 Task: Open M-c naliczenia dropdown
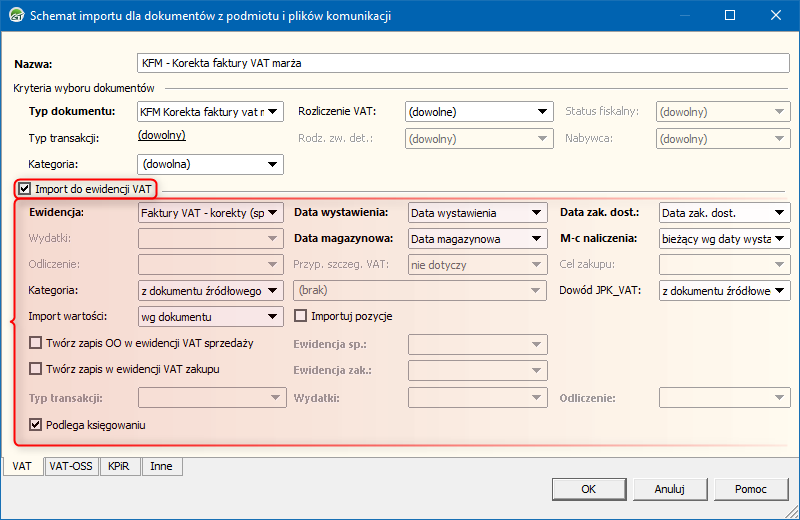click(x=724, y=239)
